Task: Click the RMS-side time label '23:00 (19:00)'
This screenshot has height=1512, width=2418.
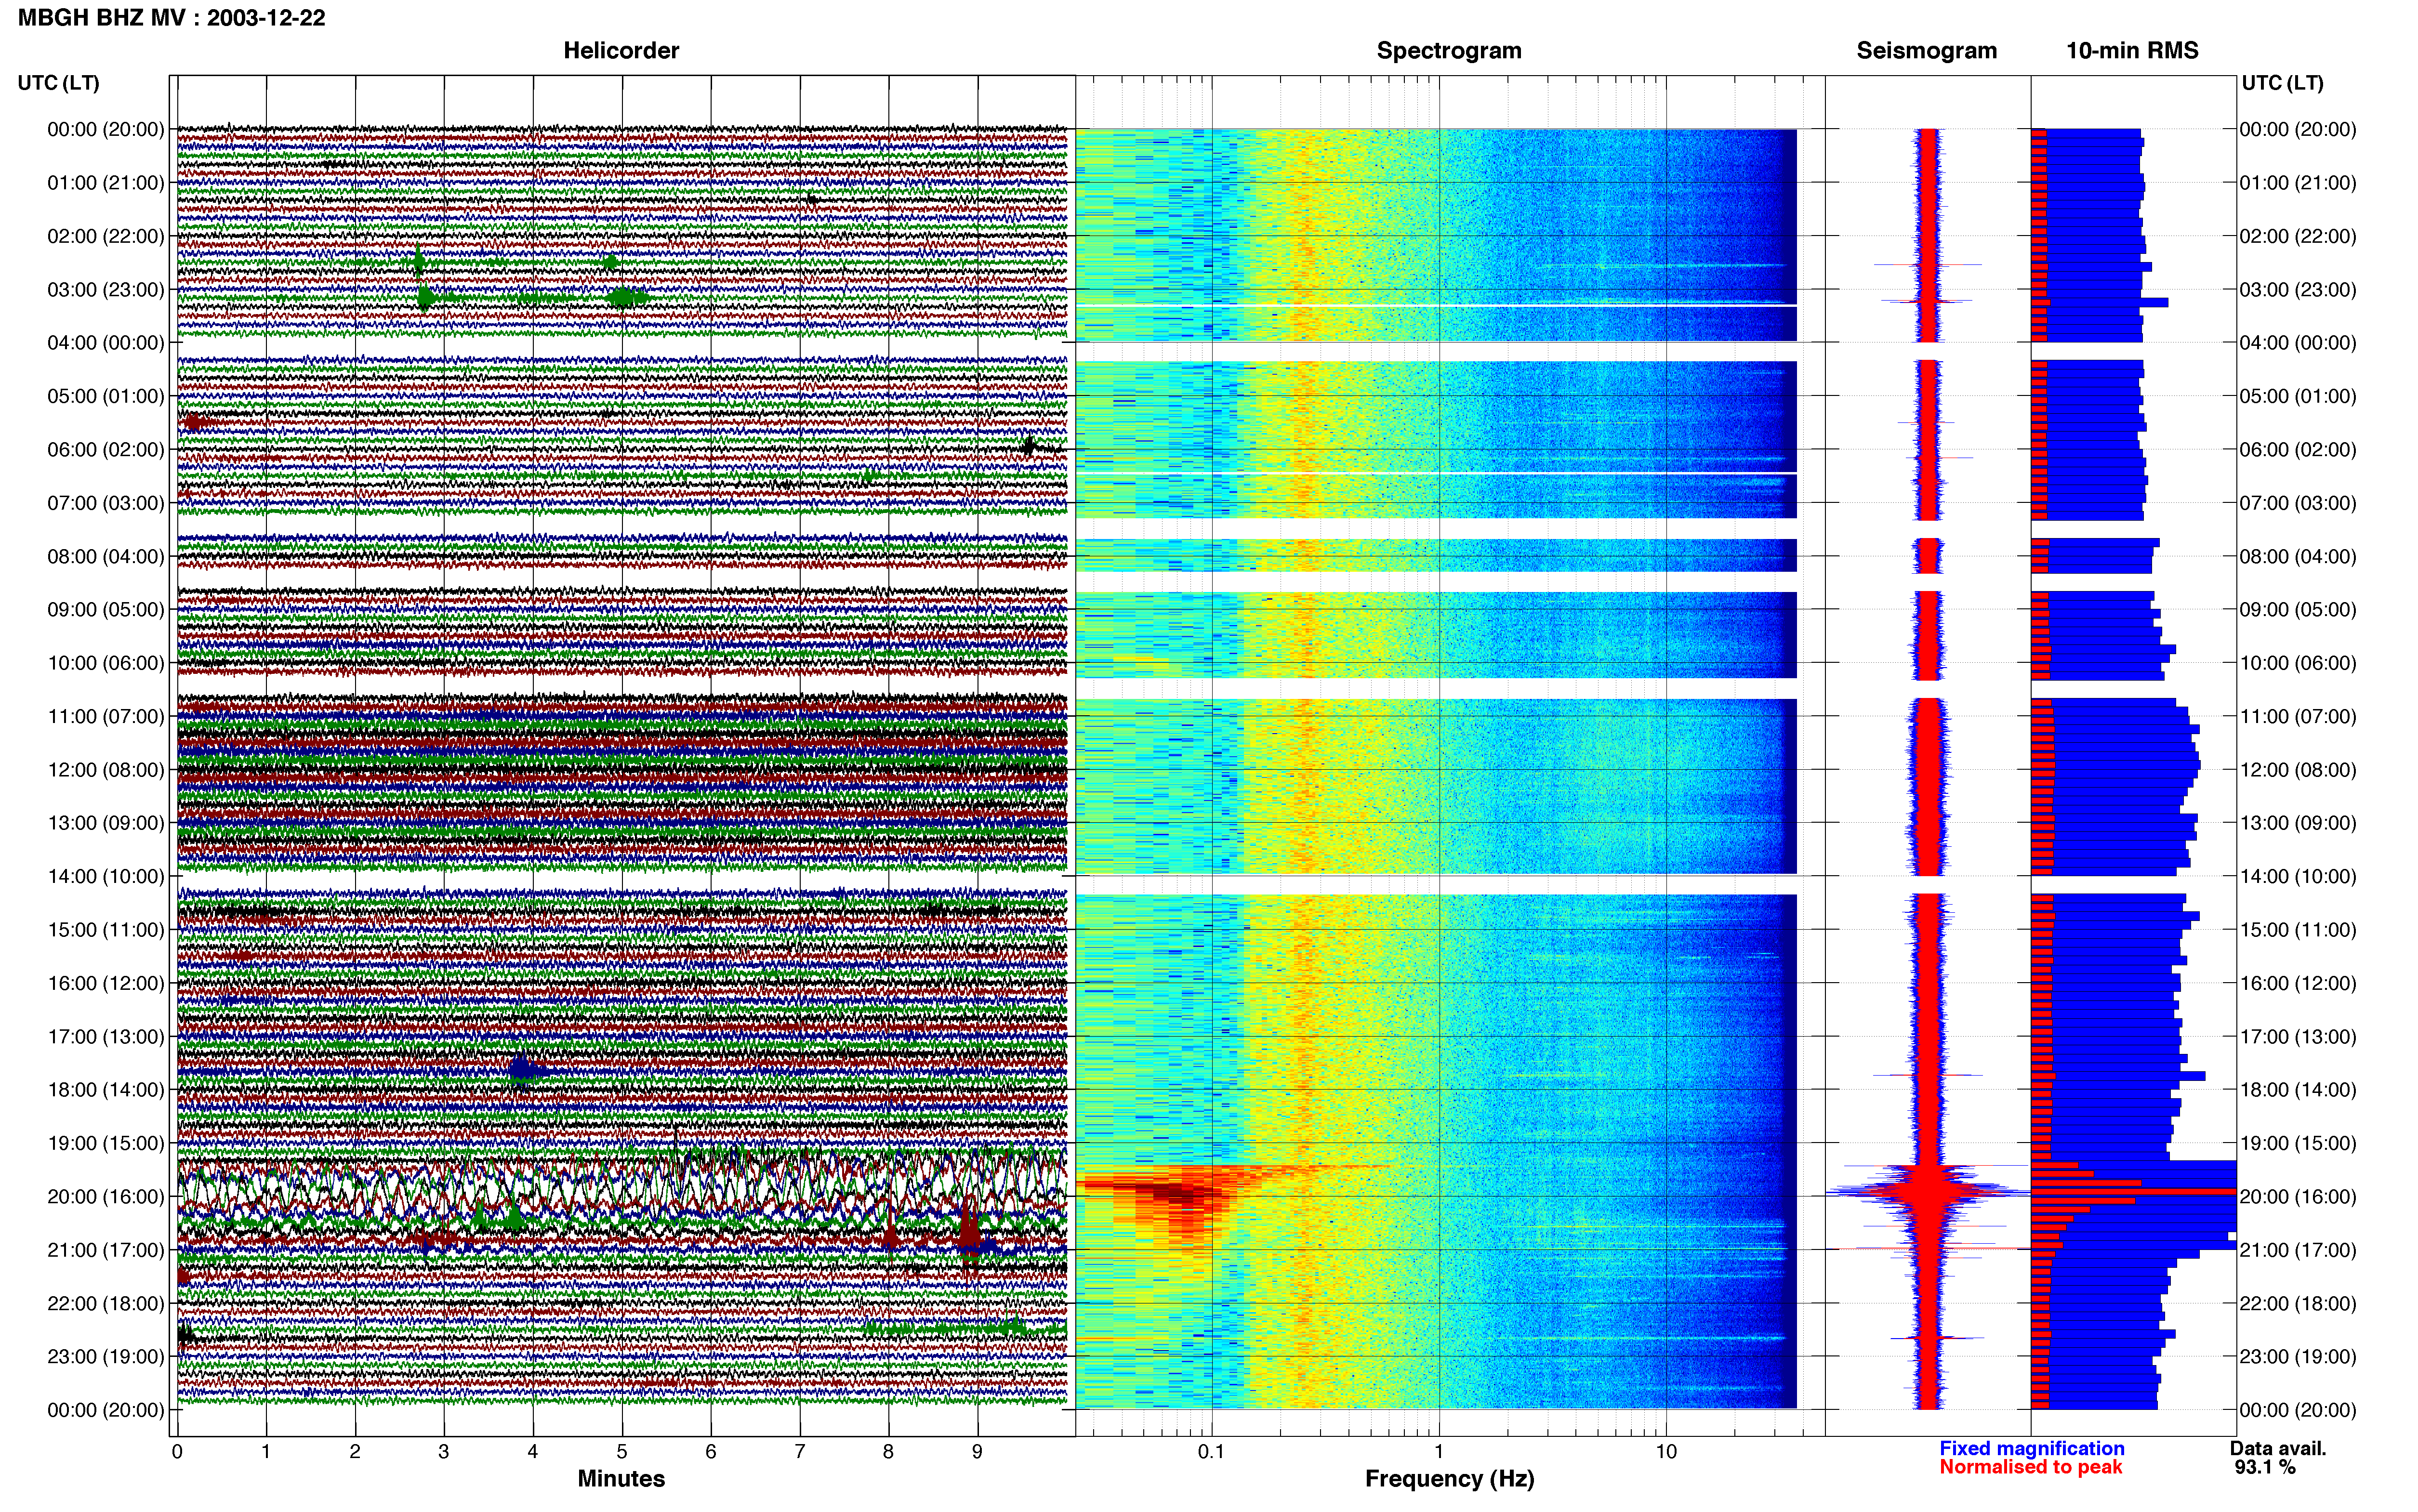Action: 2298,1357
